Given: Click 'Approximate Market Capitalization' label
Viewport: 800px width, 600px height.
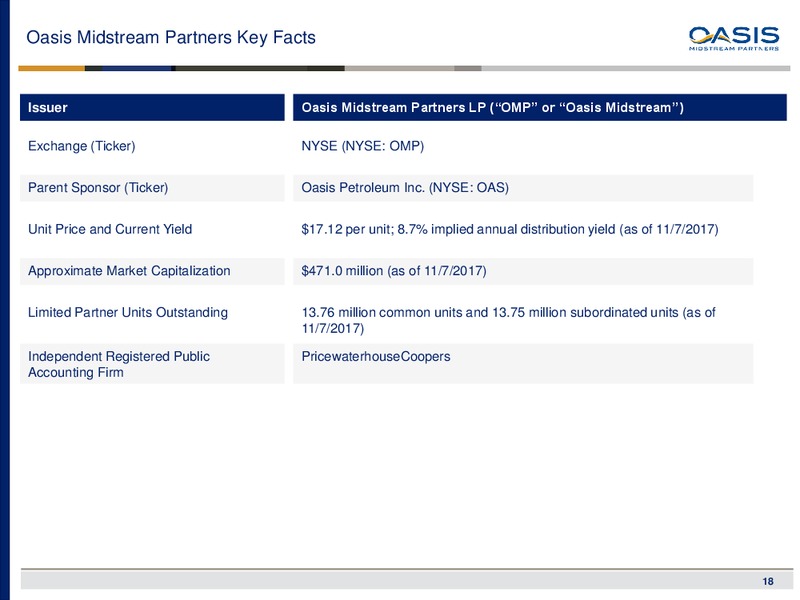Looking at the screenshot, I should (x=129, y=271).
